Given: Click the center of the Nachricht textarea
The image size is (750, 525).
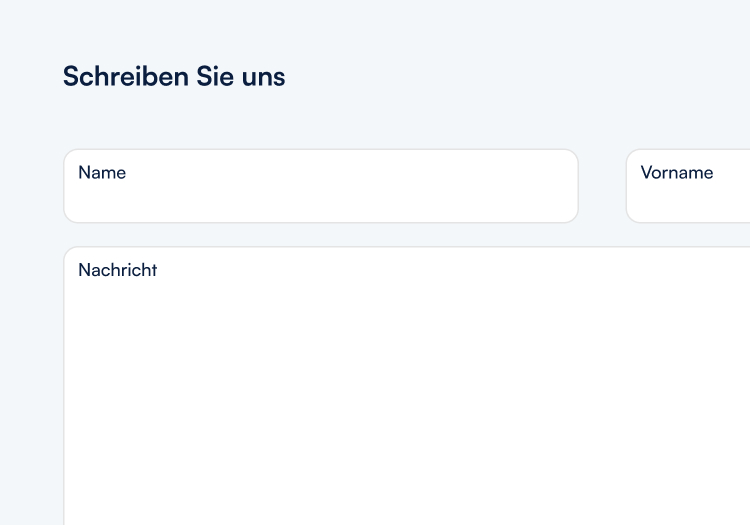Looking at the screenshot, I should point(407,386).
